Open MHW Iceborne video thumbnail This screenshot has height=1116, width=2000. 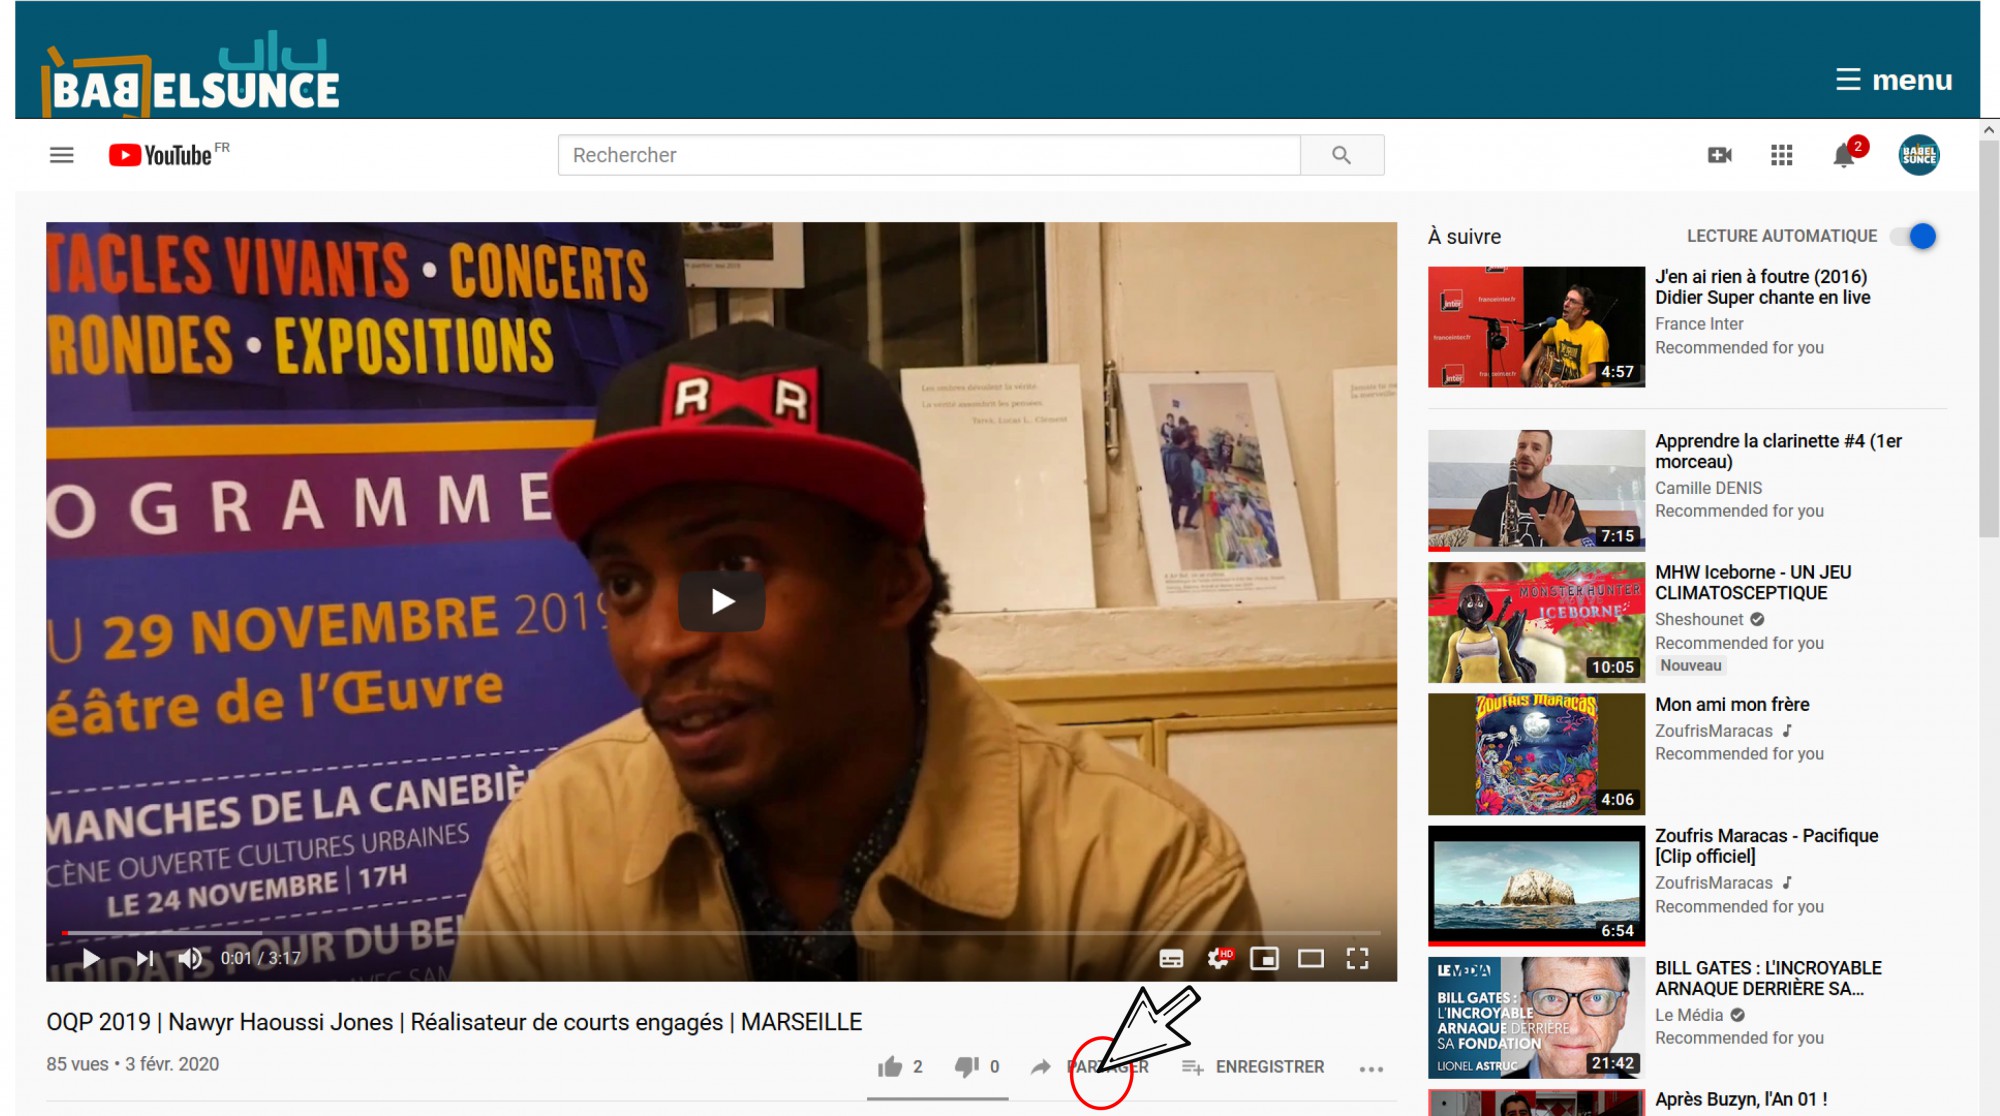tap(1536, 622)
